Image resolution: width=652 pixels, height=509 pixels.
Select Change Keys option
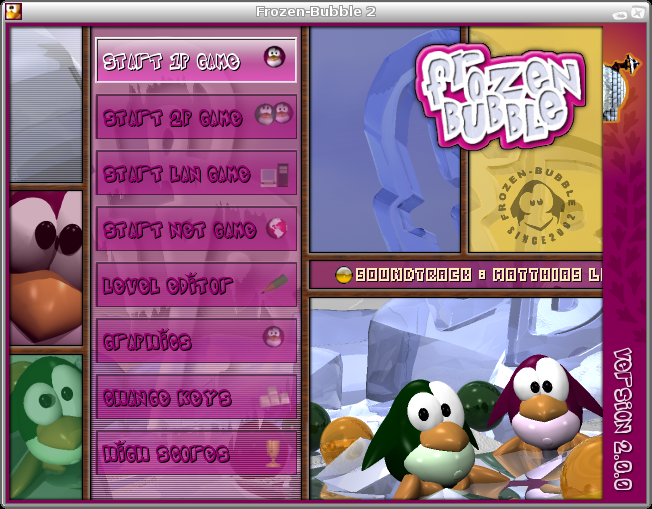click(x=196, y=397)
